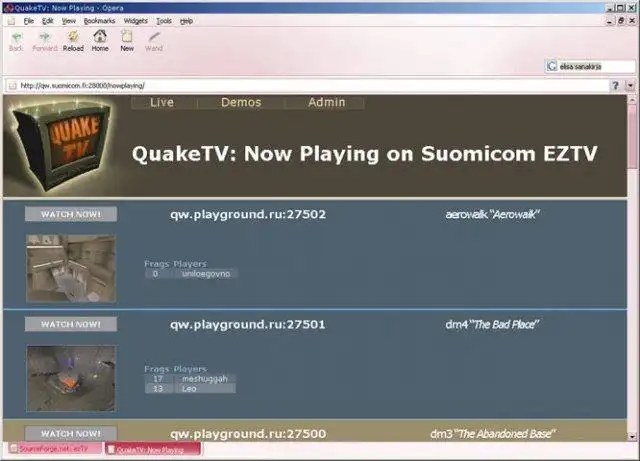Open a New page icon
This screenshot has width=640, height=461.
[127, 36]
